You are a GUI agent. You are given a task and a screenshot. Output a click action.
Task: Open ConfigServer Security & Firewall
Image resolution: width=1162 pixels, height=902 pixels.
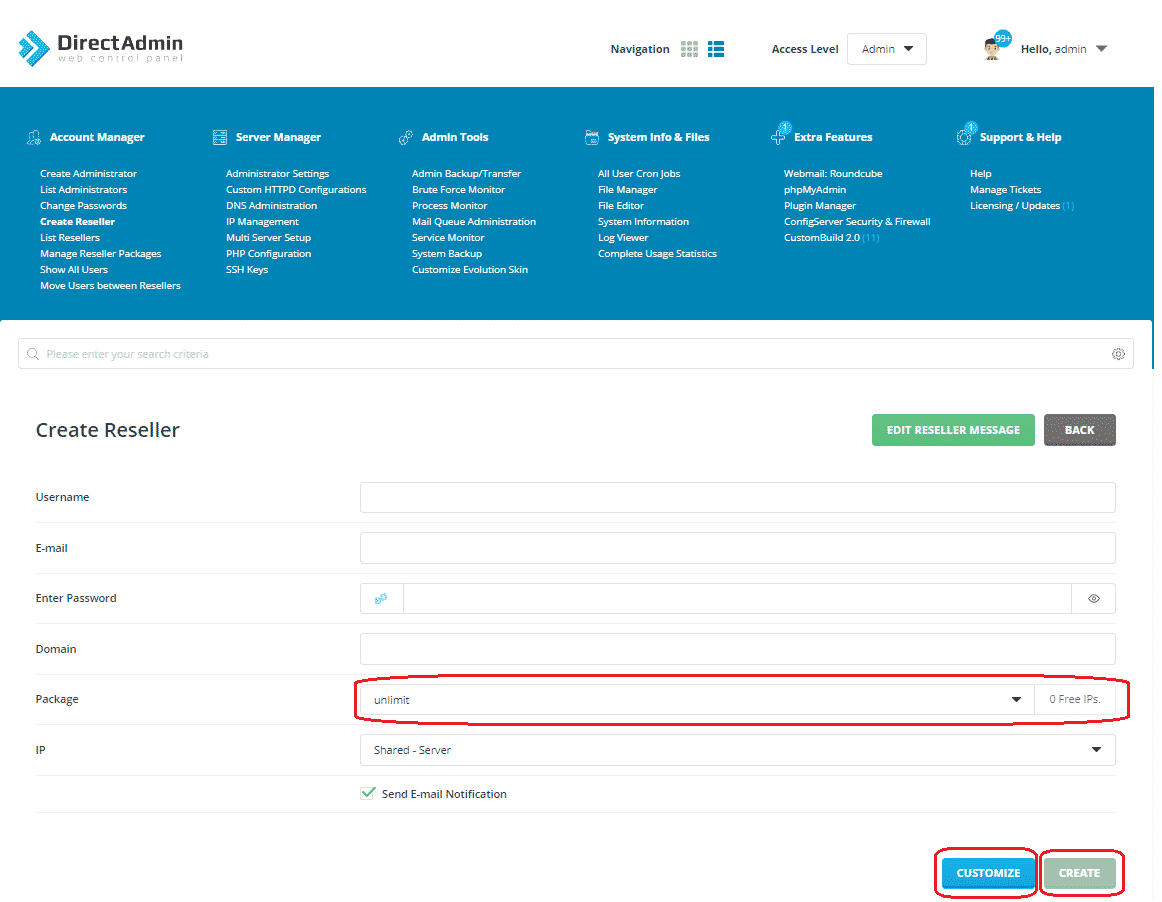pos(857,222)
